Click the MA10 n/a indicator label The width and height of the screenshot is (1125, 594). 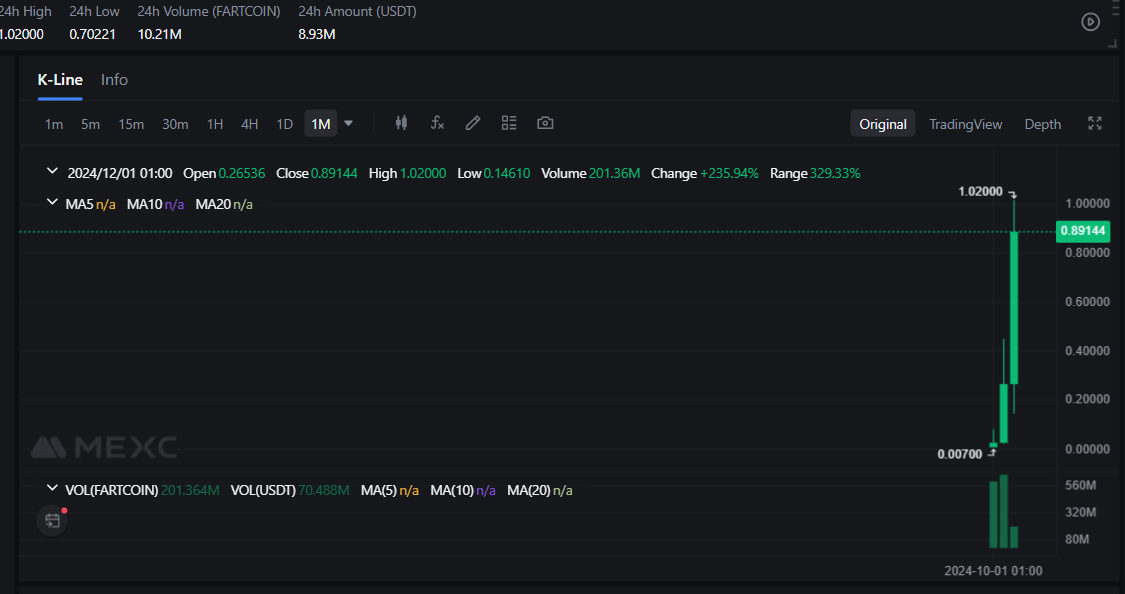(156, 204)
